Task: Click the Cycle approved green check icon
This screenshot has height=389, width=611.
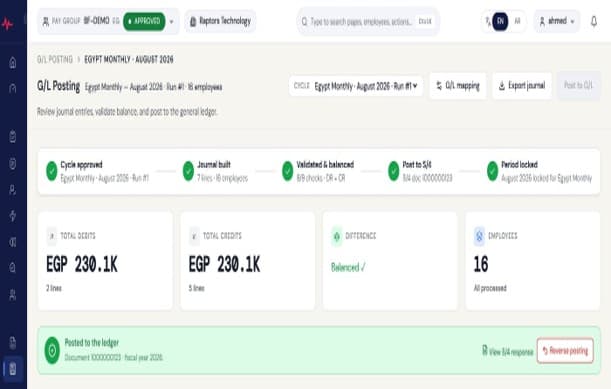Action: pyautogui.click(x=51, y=171)
